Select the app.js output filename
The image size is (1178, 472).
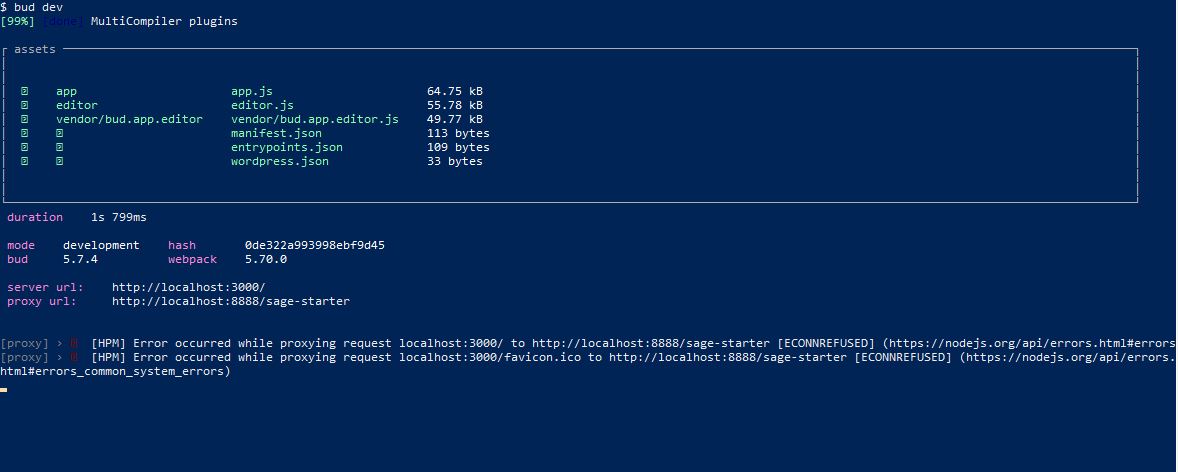pyautogui.click(x=251, y=91)
